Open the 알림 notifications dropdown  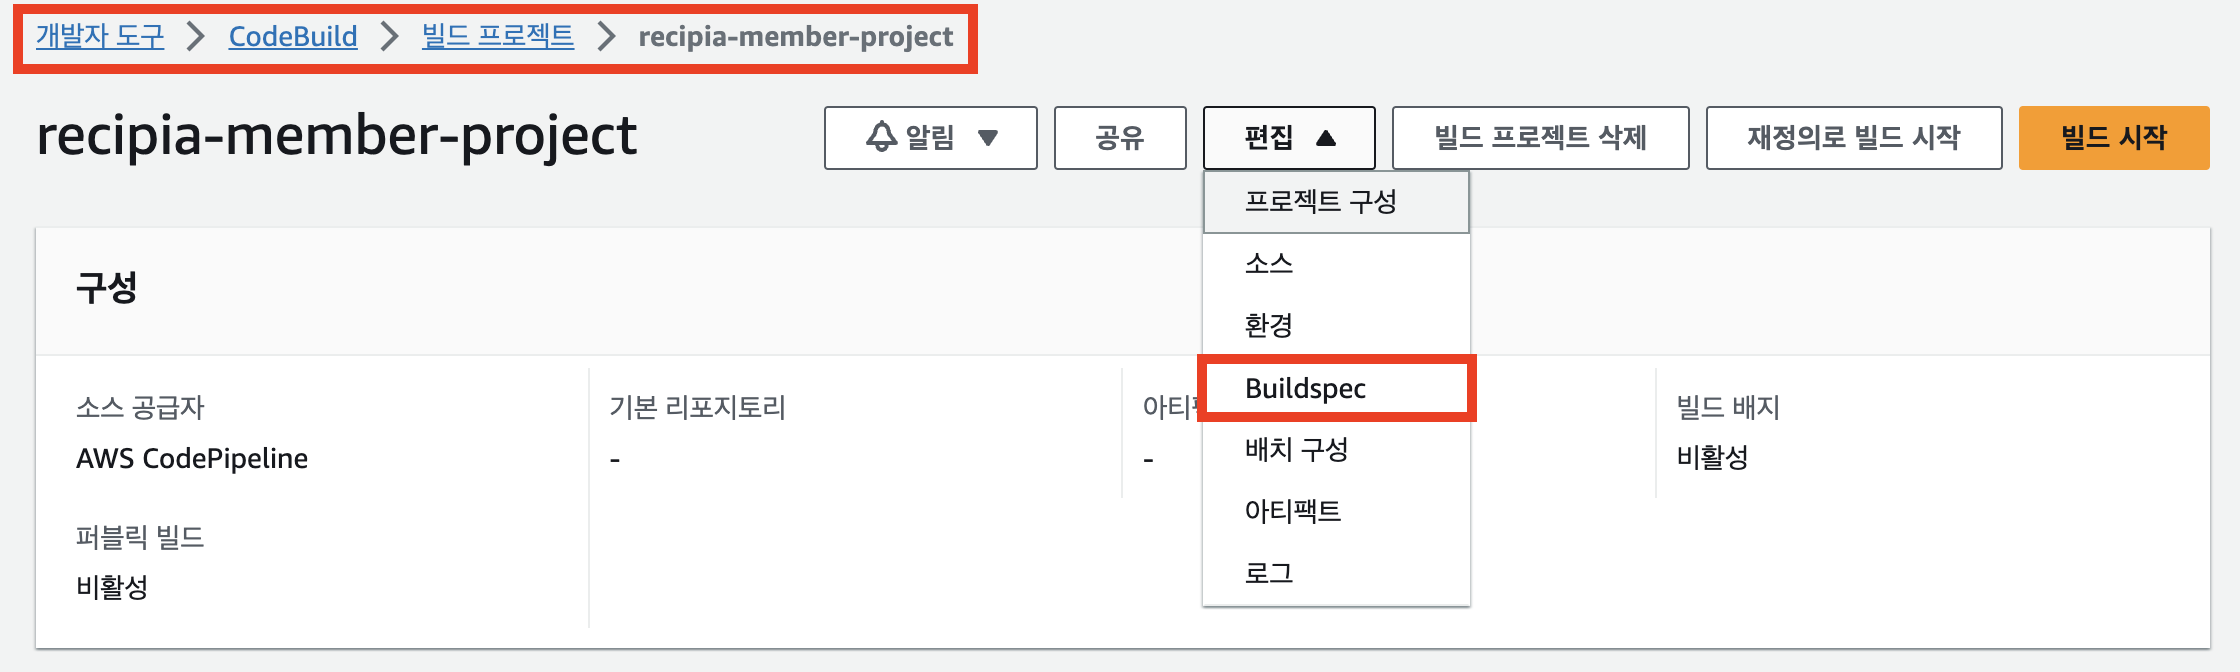tap(930, 137)
